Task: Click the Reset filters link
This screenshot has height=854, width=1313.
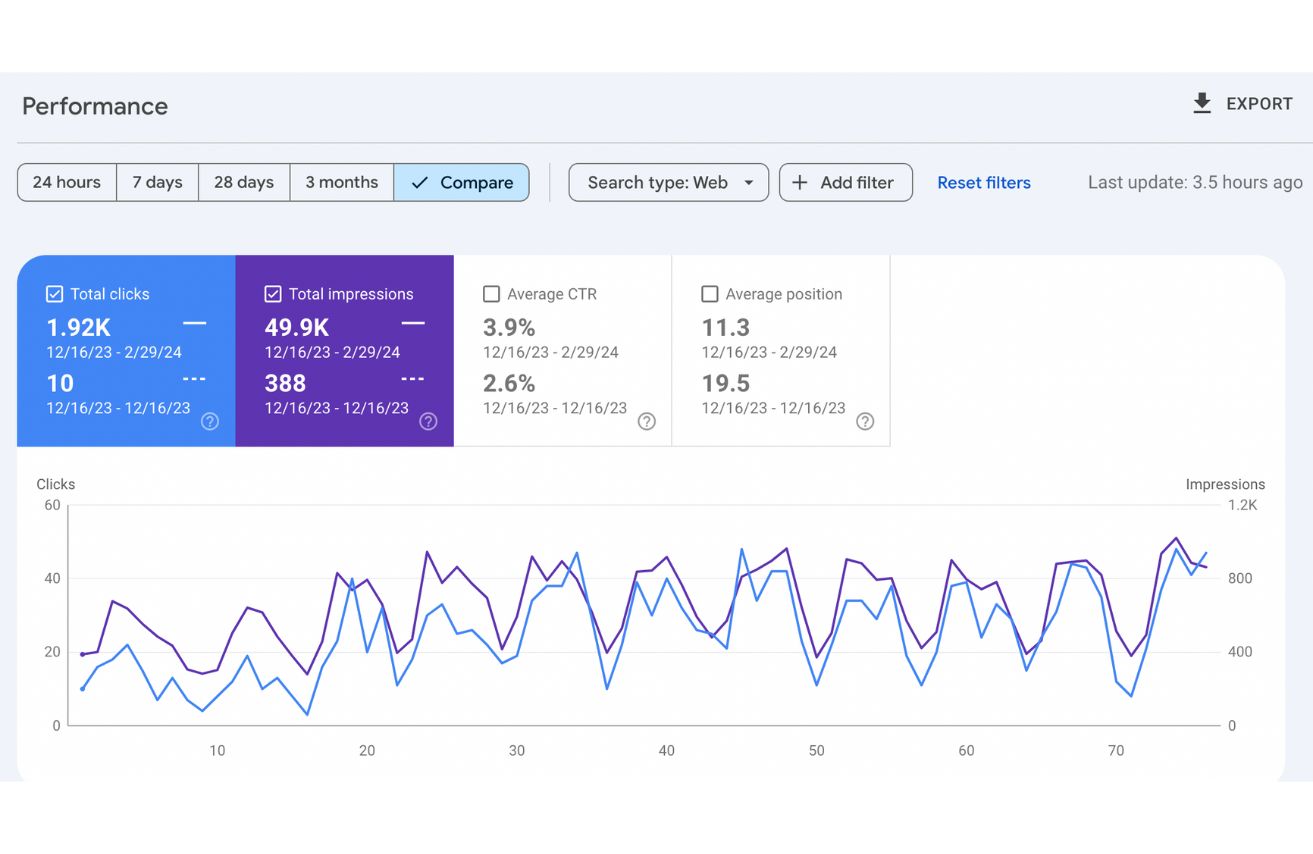Action: point(983,183)
